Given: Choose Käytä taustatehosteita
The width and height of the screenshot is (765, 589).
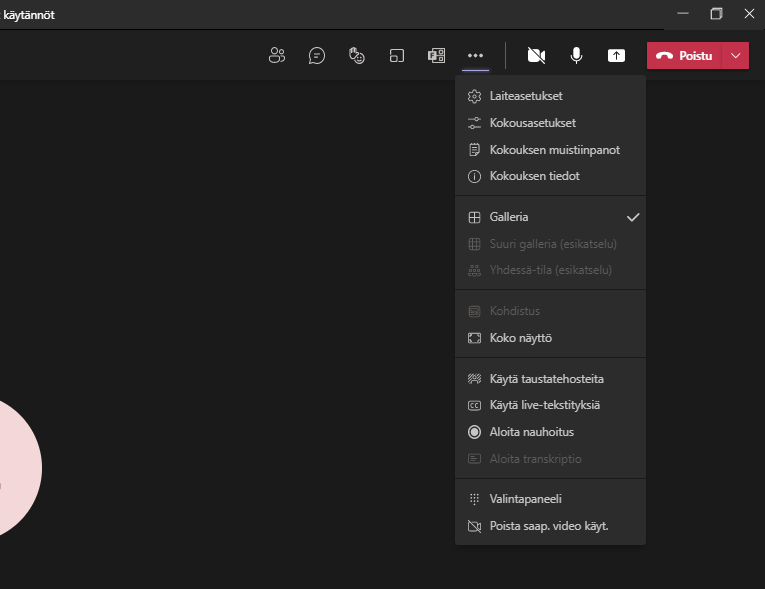Looking at the screenshot, I should [550, 379].
